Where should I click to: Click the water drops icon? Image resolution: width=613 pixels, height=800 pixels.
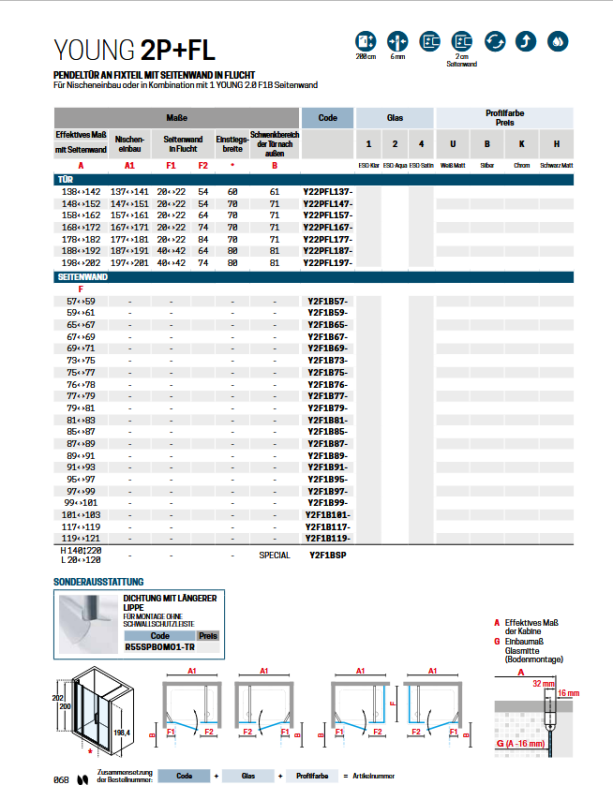point(558,41)
